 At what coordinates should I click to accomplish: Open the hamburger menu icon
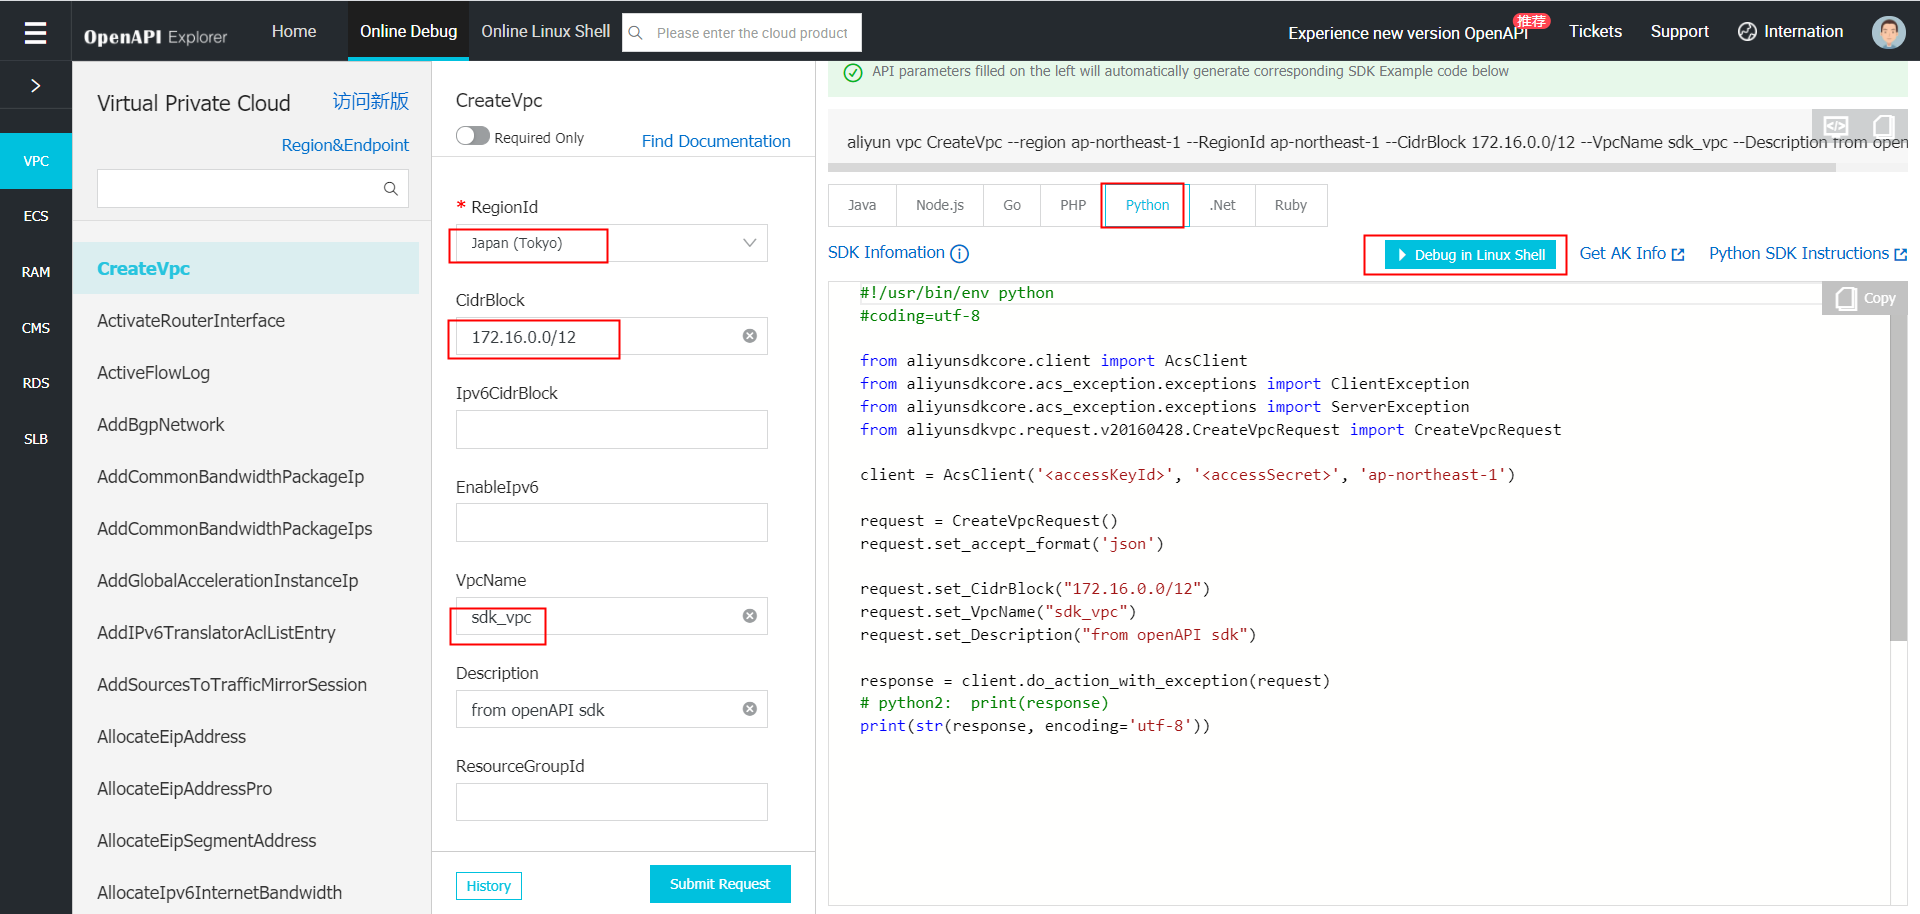pos(35,33)
